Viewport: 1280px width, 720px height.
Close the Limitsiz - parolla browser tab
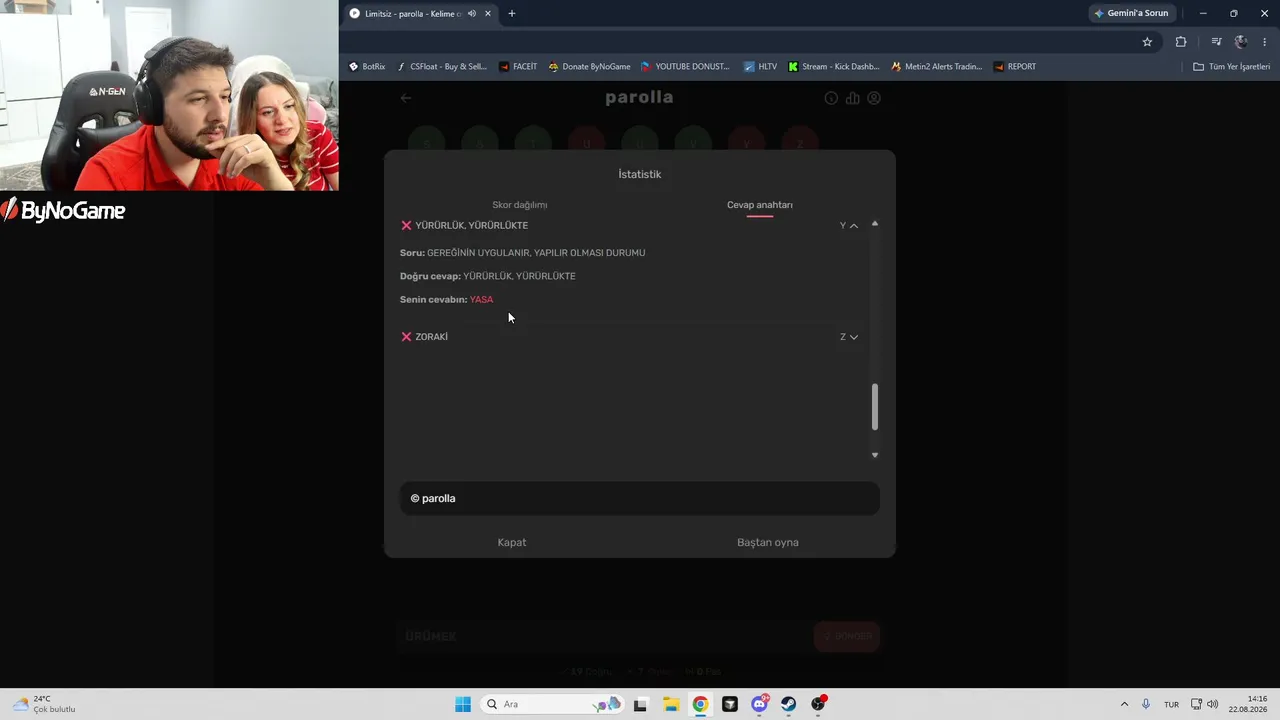pyautogui.click(x=488, y=14)
